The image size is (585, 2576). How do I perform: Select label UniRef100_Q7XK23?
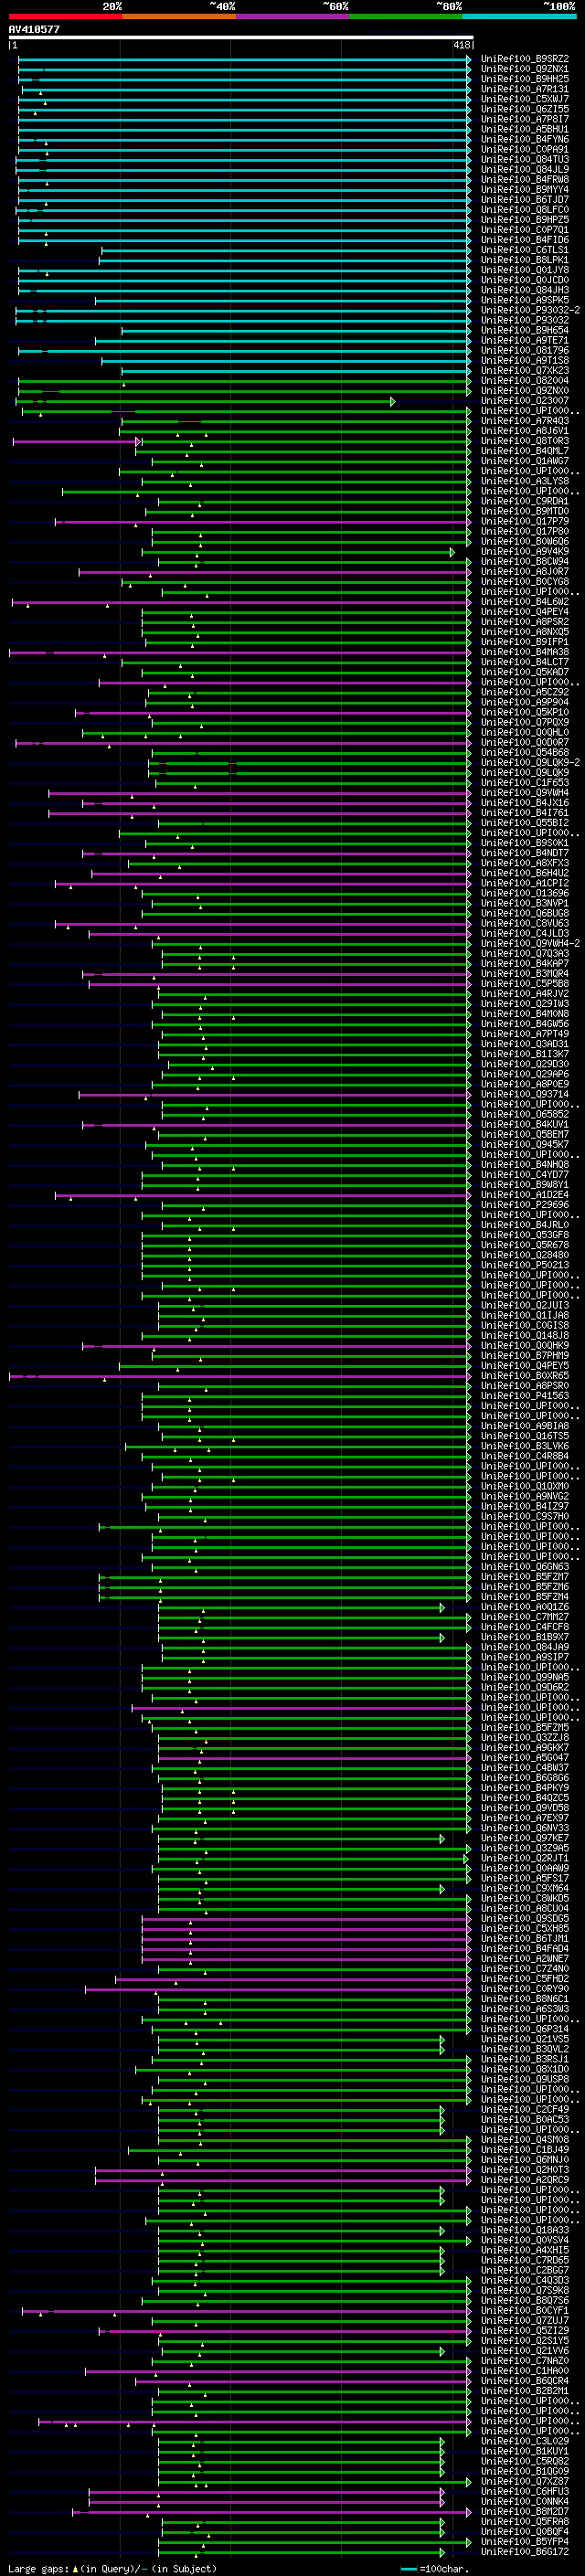coord(525,370)
